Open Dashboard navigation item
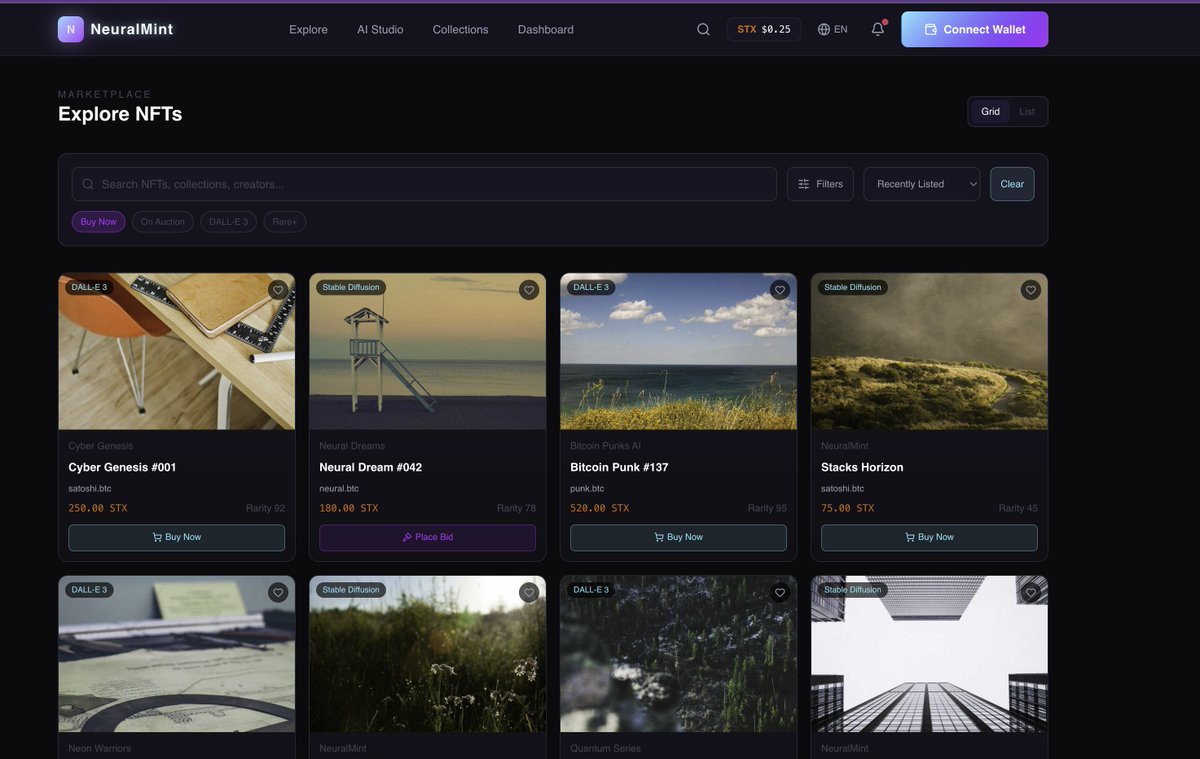This screenshot has width=1200, height=759. pyautogui.click(x=546, y=29)
